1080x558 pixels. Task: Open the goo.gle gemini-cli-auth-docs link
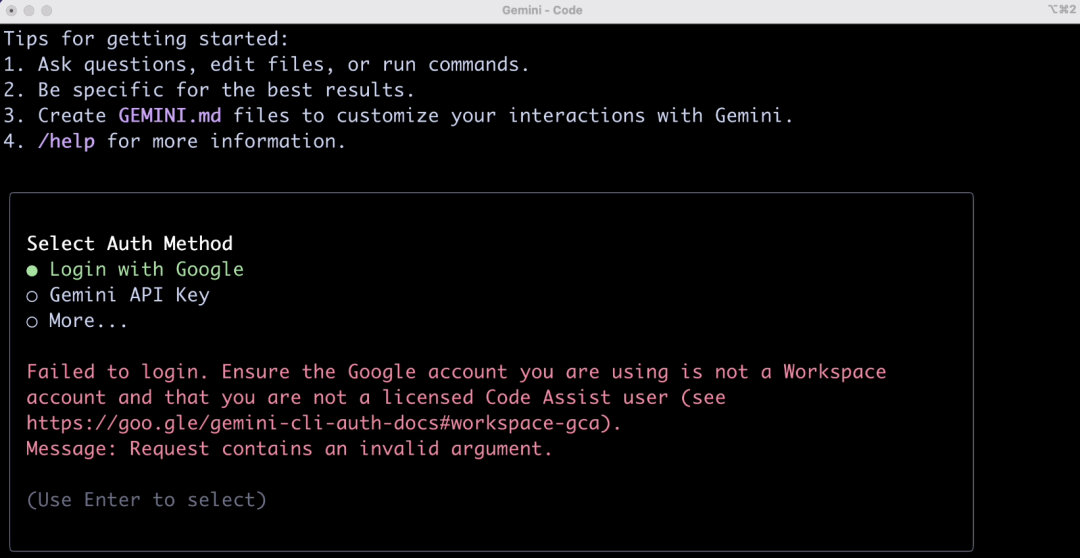[322, 423]
